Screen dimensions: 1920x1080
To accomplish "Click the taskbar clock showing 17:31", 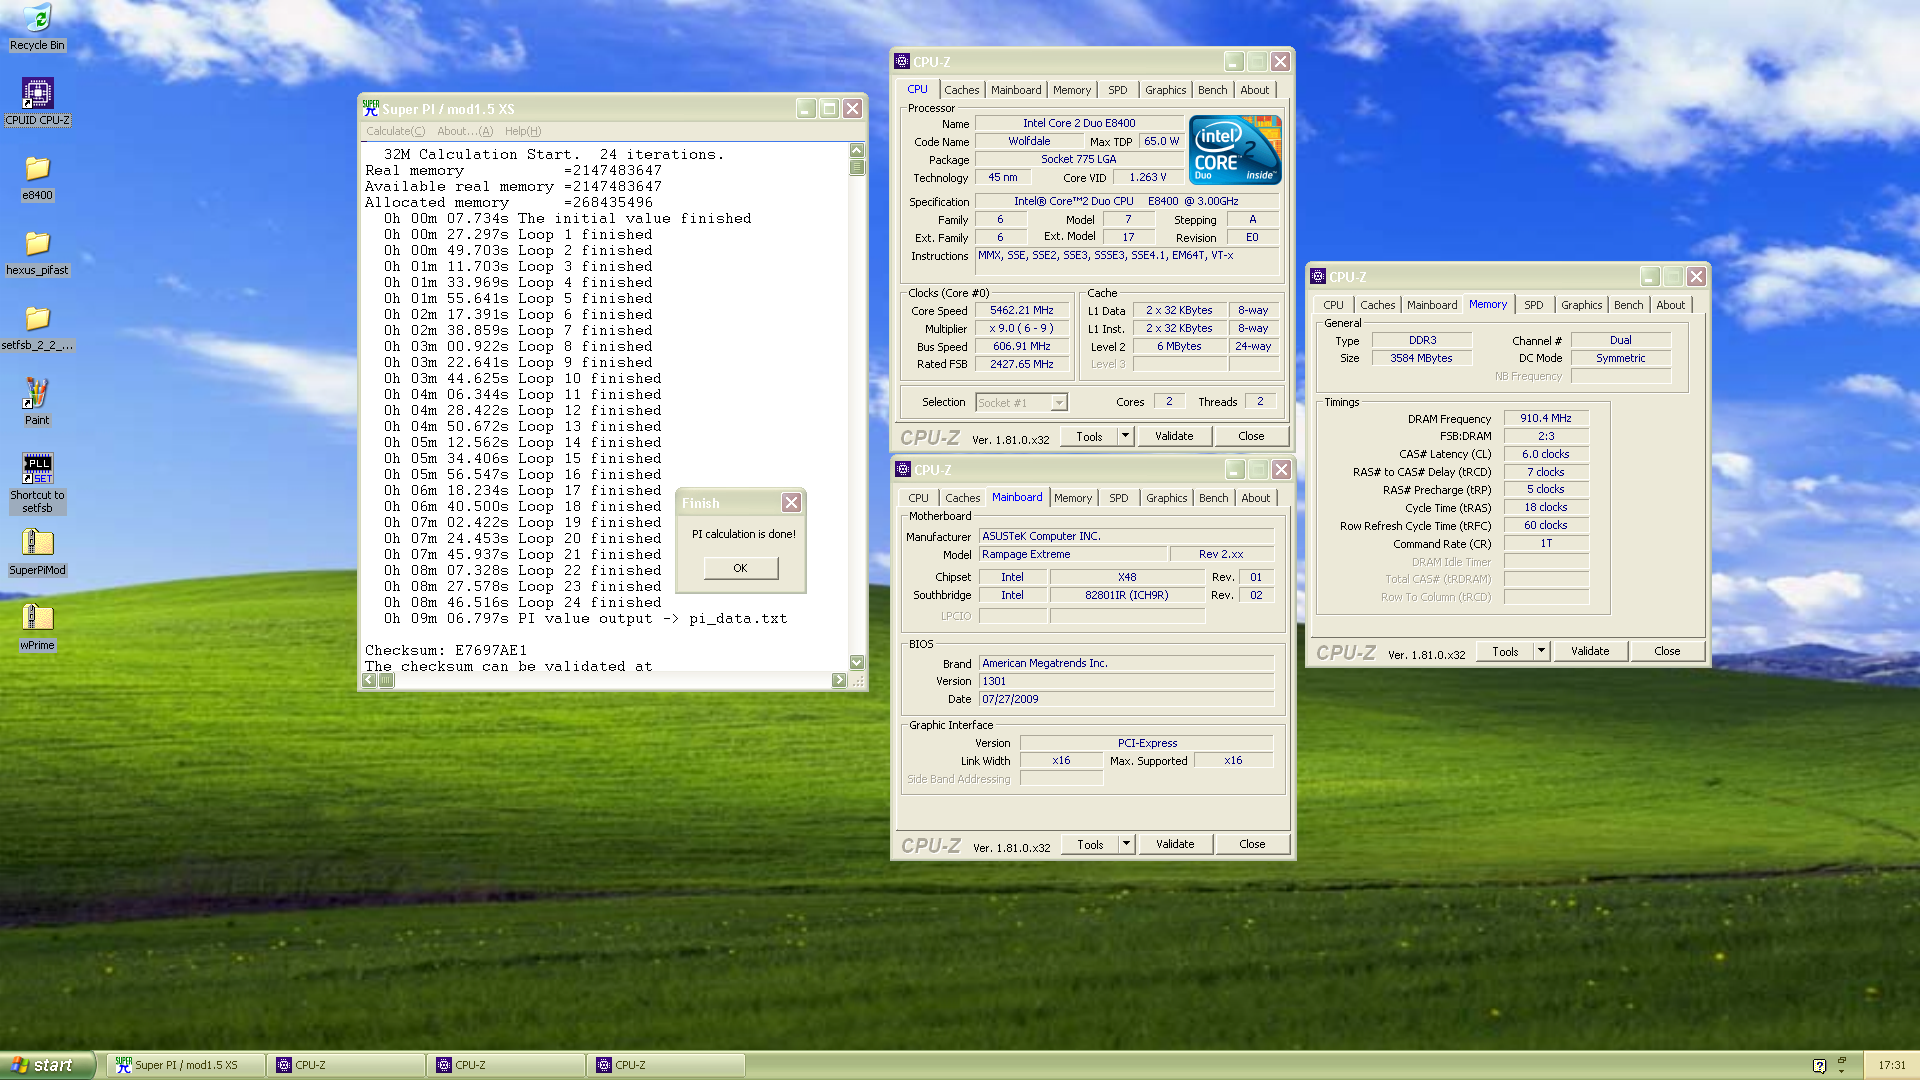I will (x=1891, y=1065).
